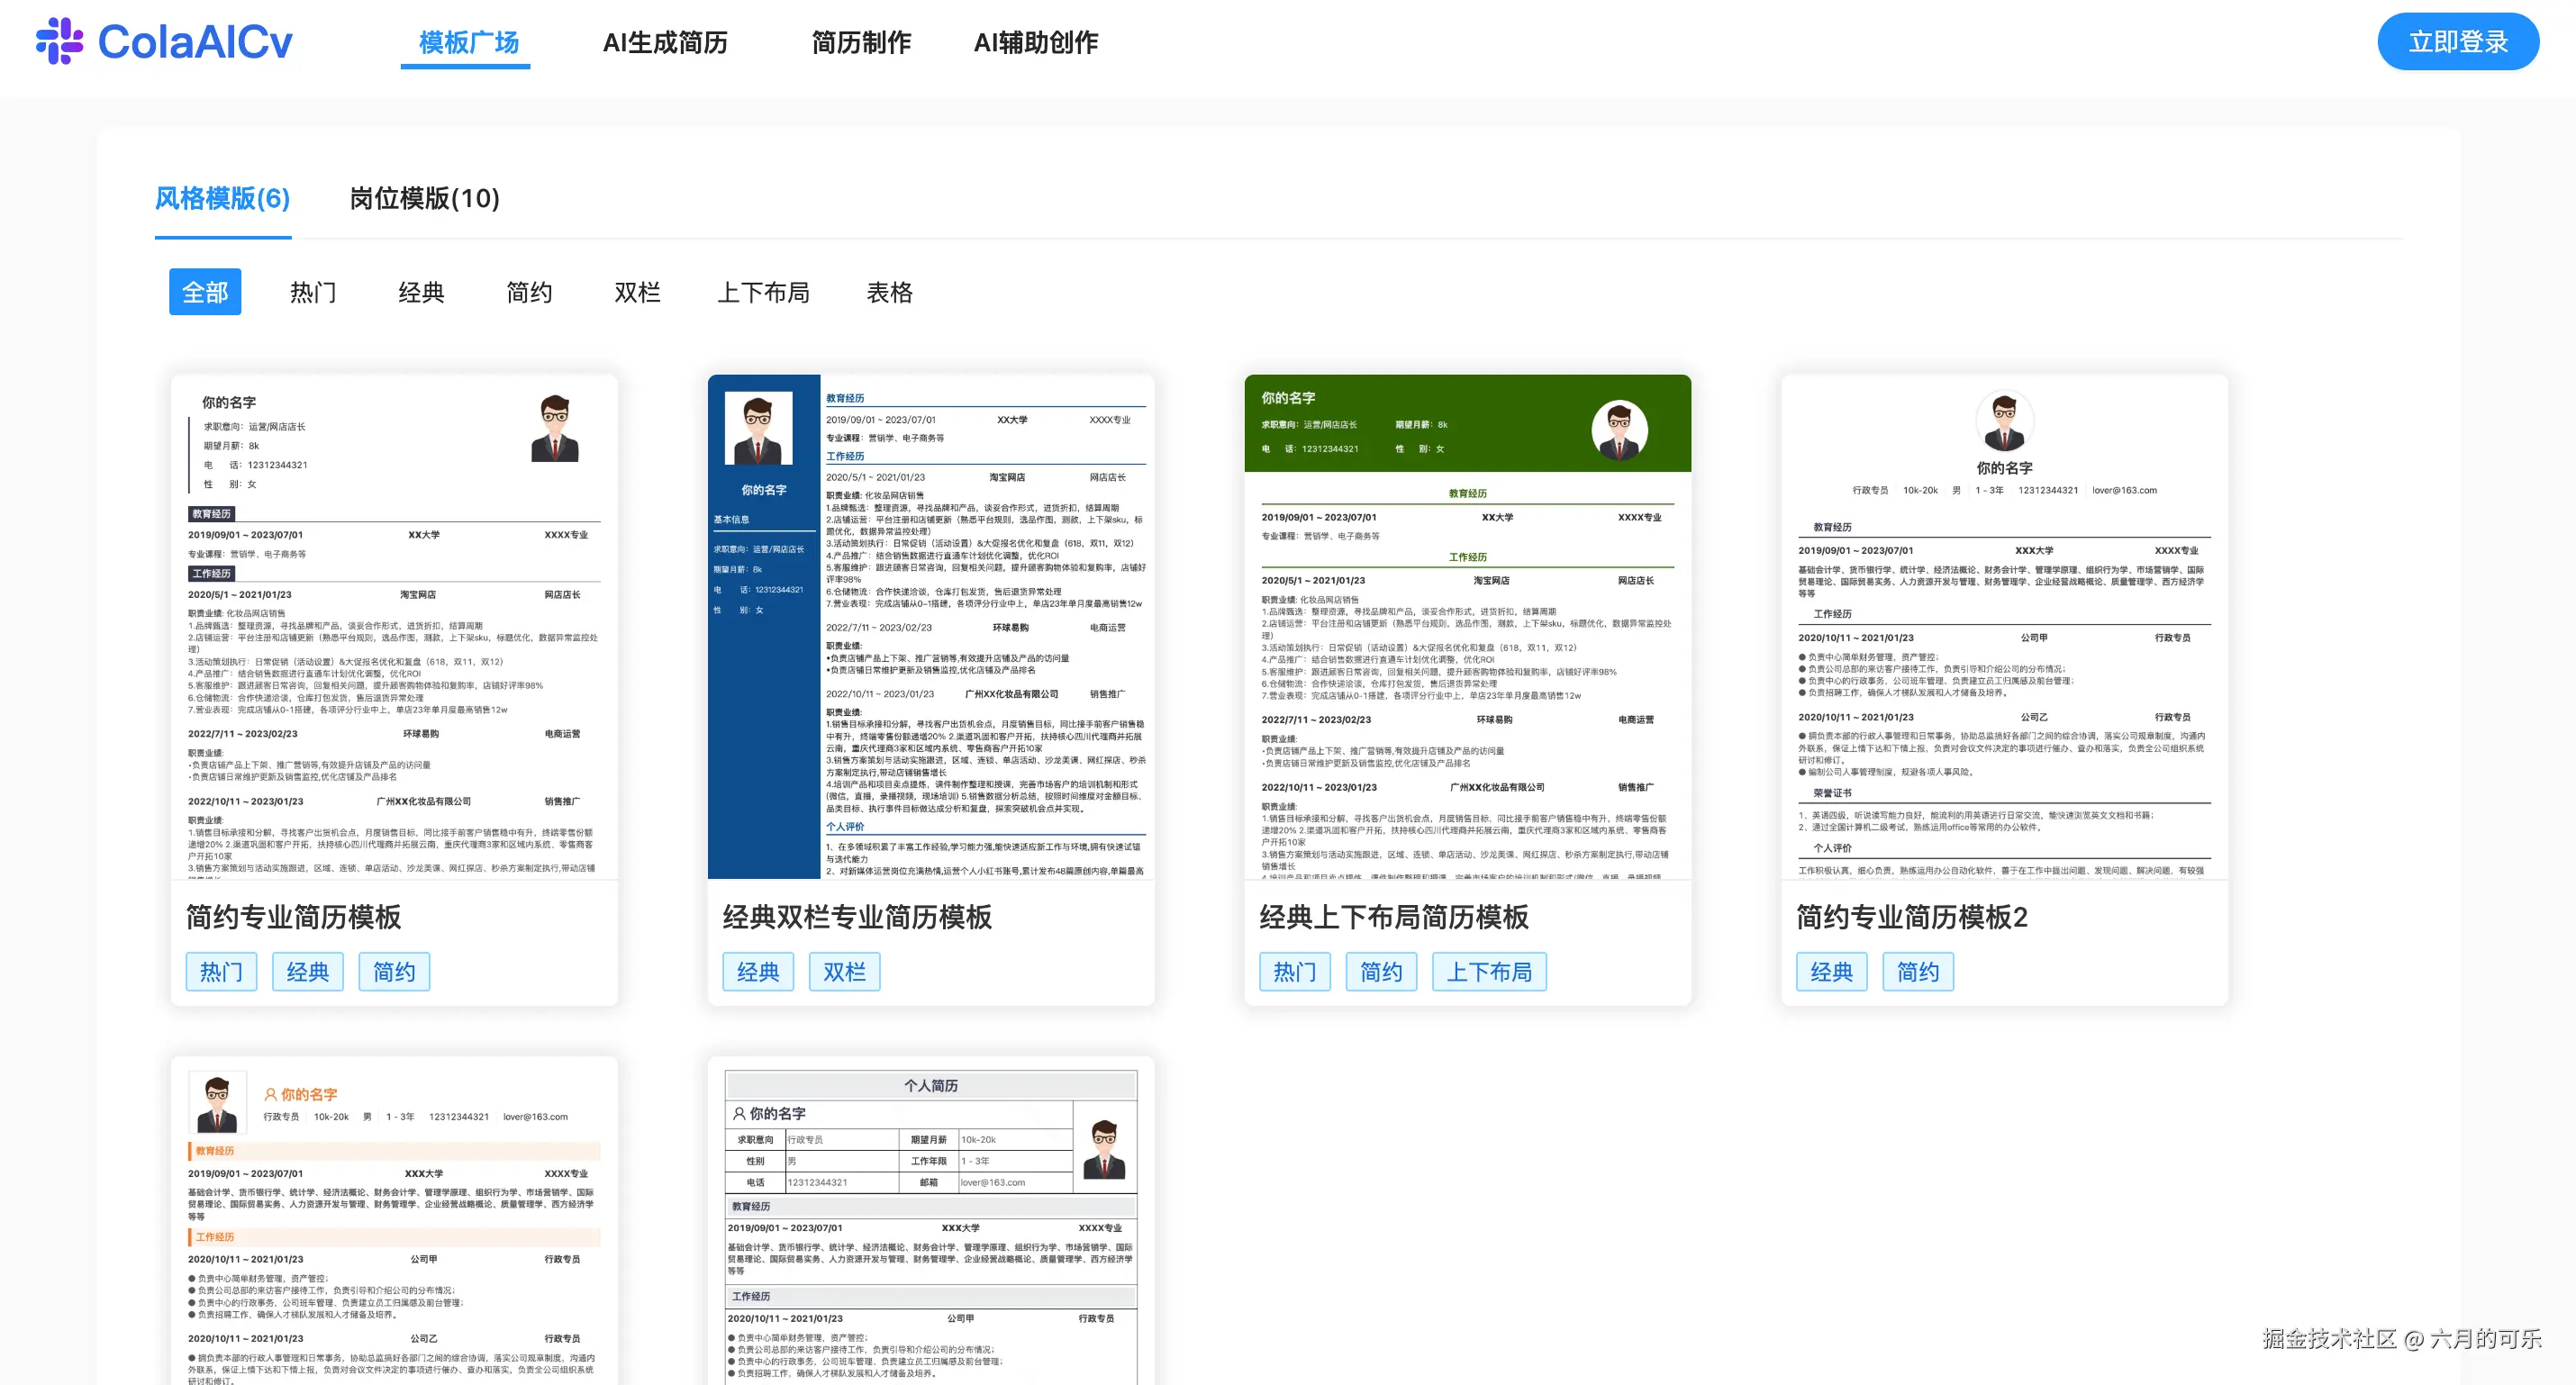
Task: Open the AI生成简历 menu item
Action: tap(664, 43)
